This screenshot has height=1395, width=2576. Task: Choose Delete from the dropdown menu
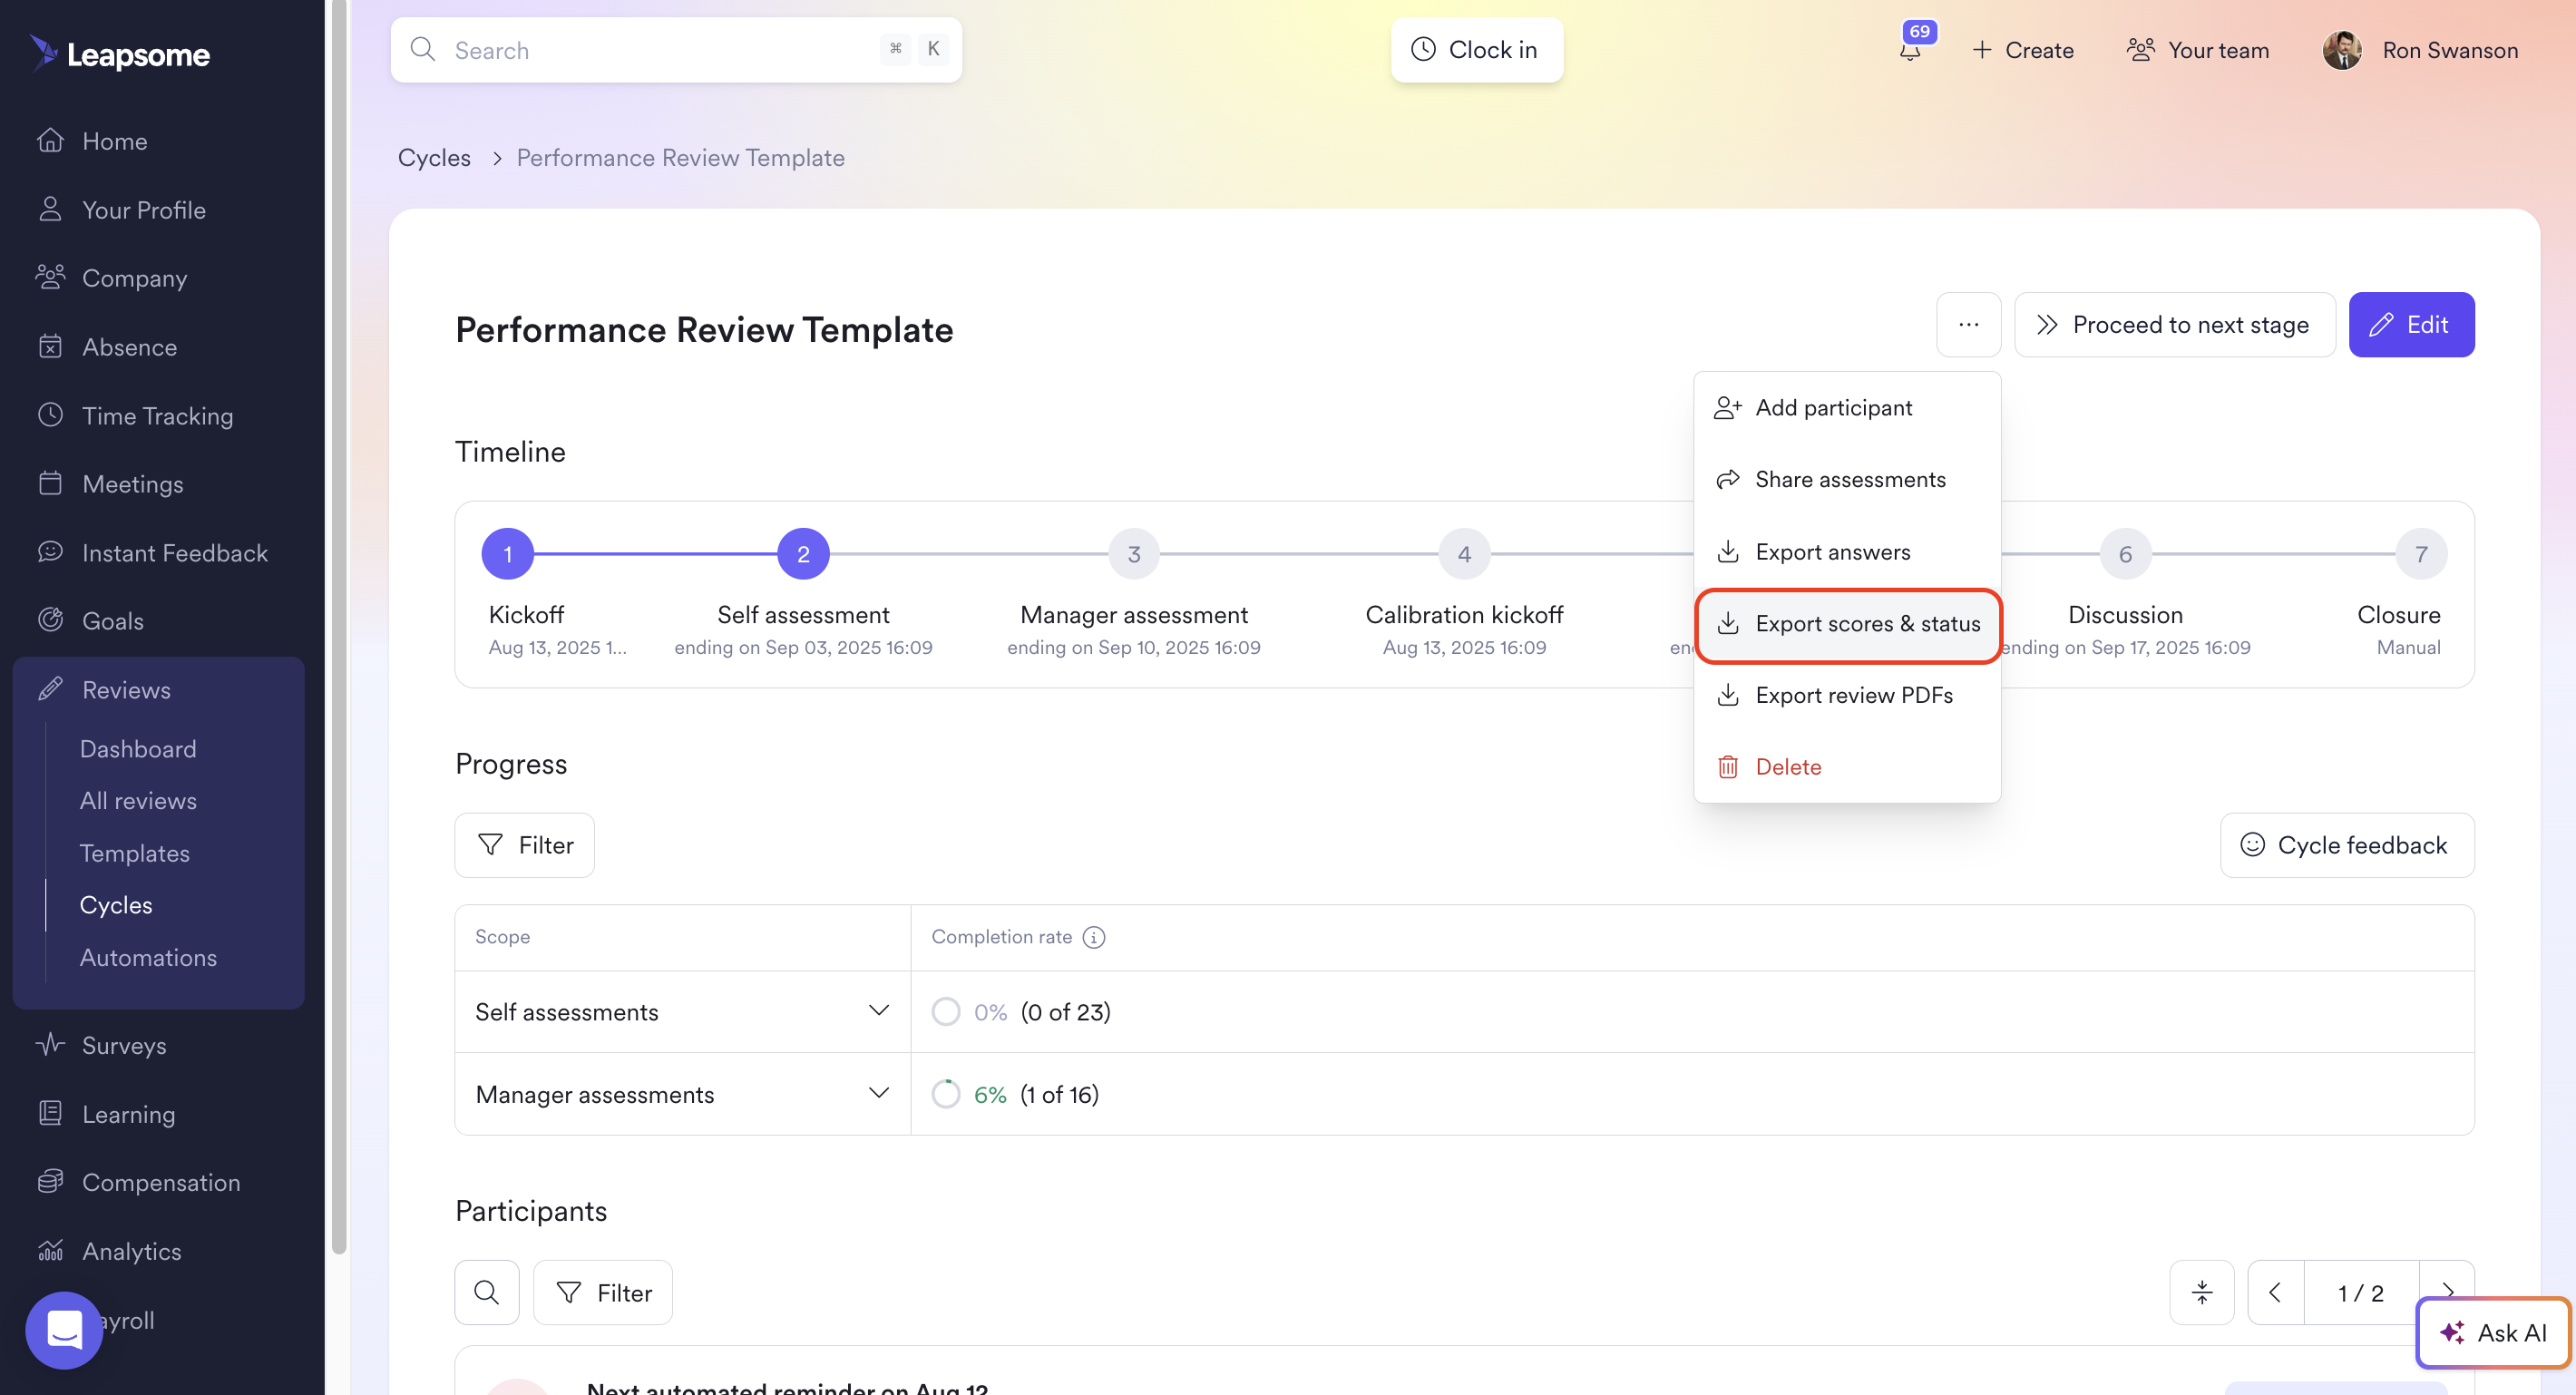[x=1788, y=767]
